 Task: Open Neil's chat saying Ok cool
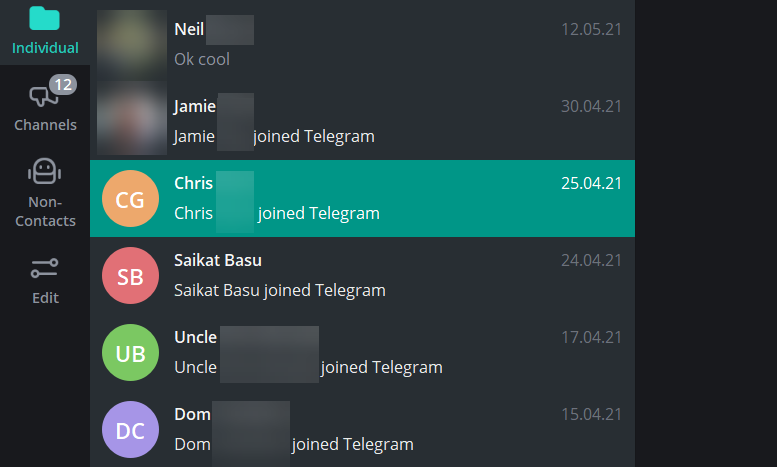[x=400, y=44]
